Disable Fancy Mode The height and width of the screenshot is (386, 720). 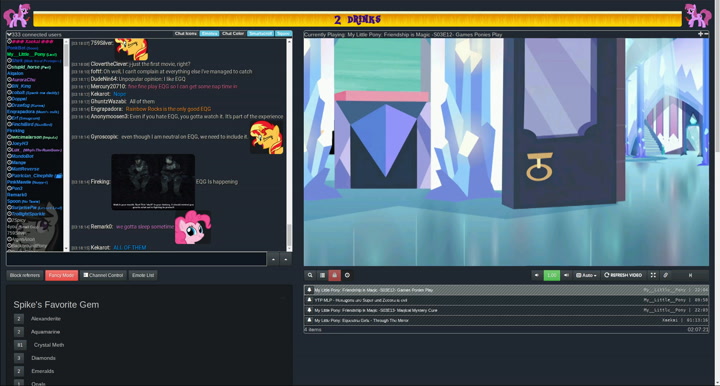point(62,275)
